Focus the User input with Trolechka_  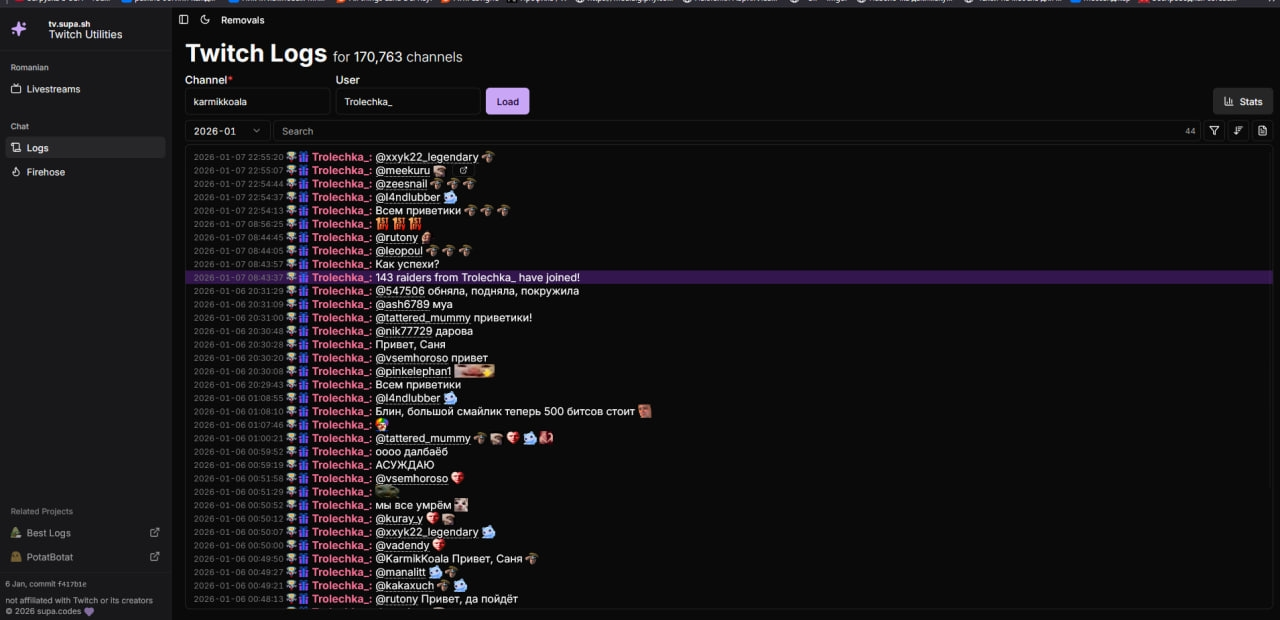click(x=408, y=101)
